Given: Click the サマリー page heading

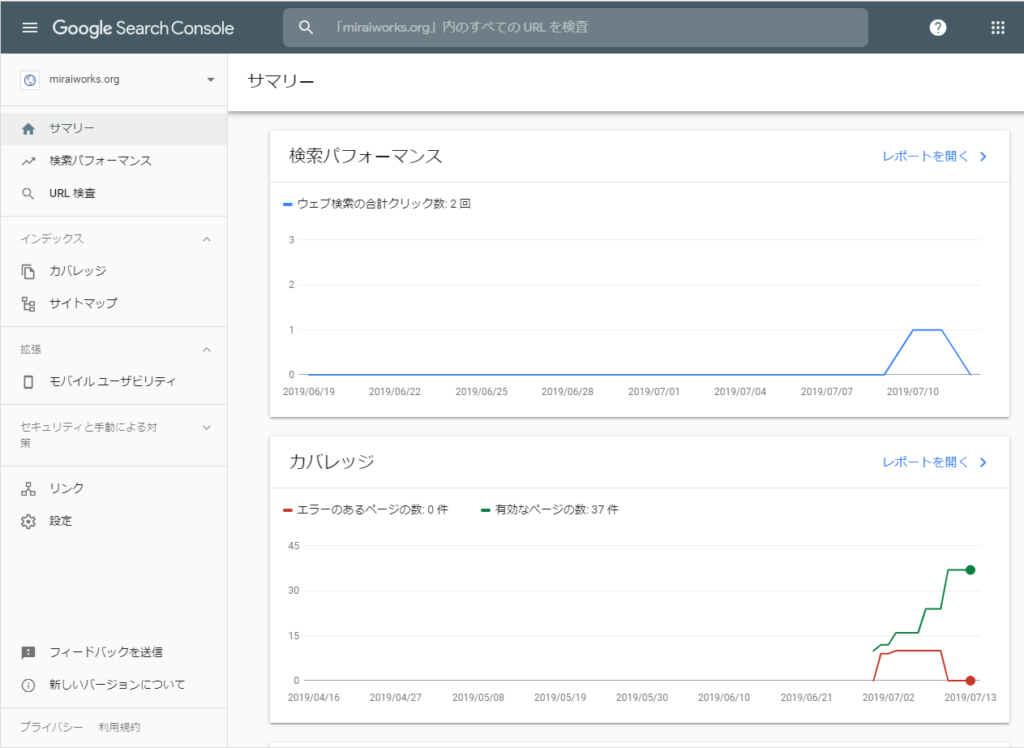Looking at the screenshot, I should click(281, 82).
